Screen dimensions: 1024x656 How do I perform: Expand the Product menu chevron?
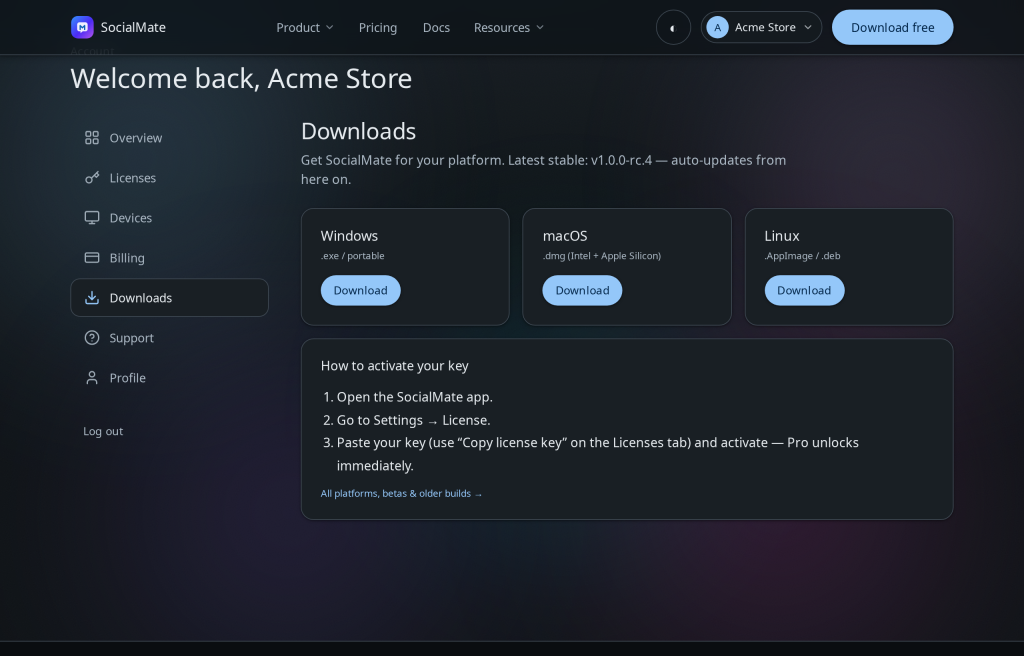pyautogui.click(x=330, y=27)
